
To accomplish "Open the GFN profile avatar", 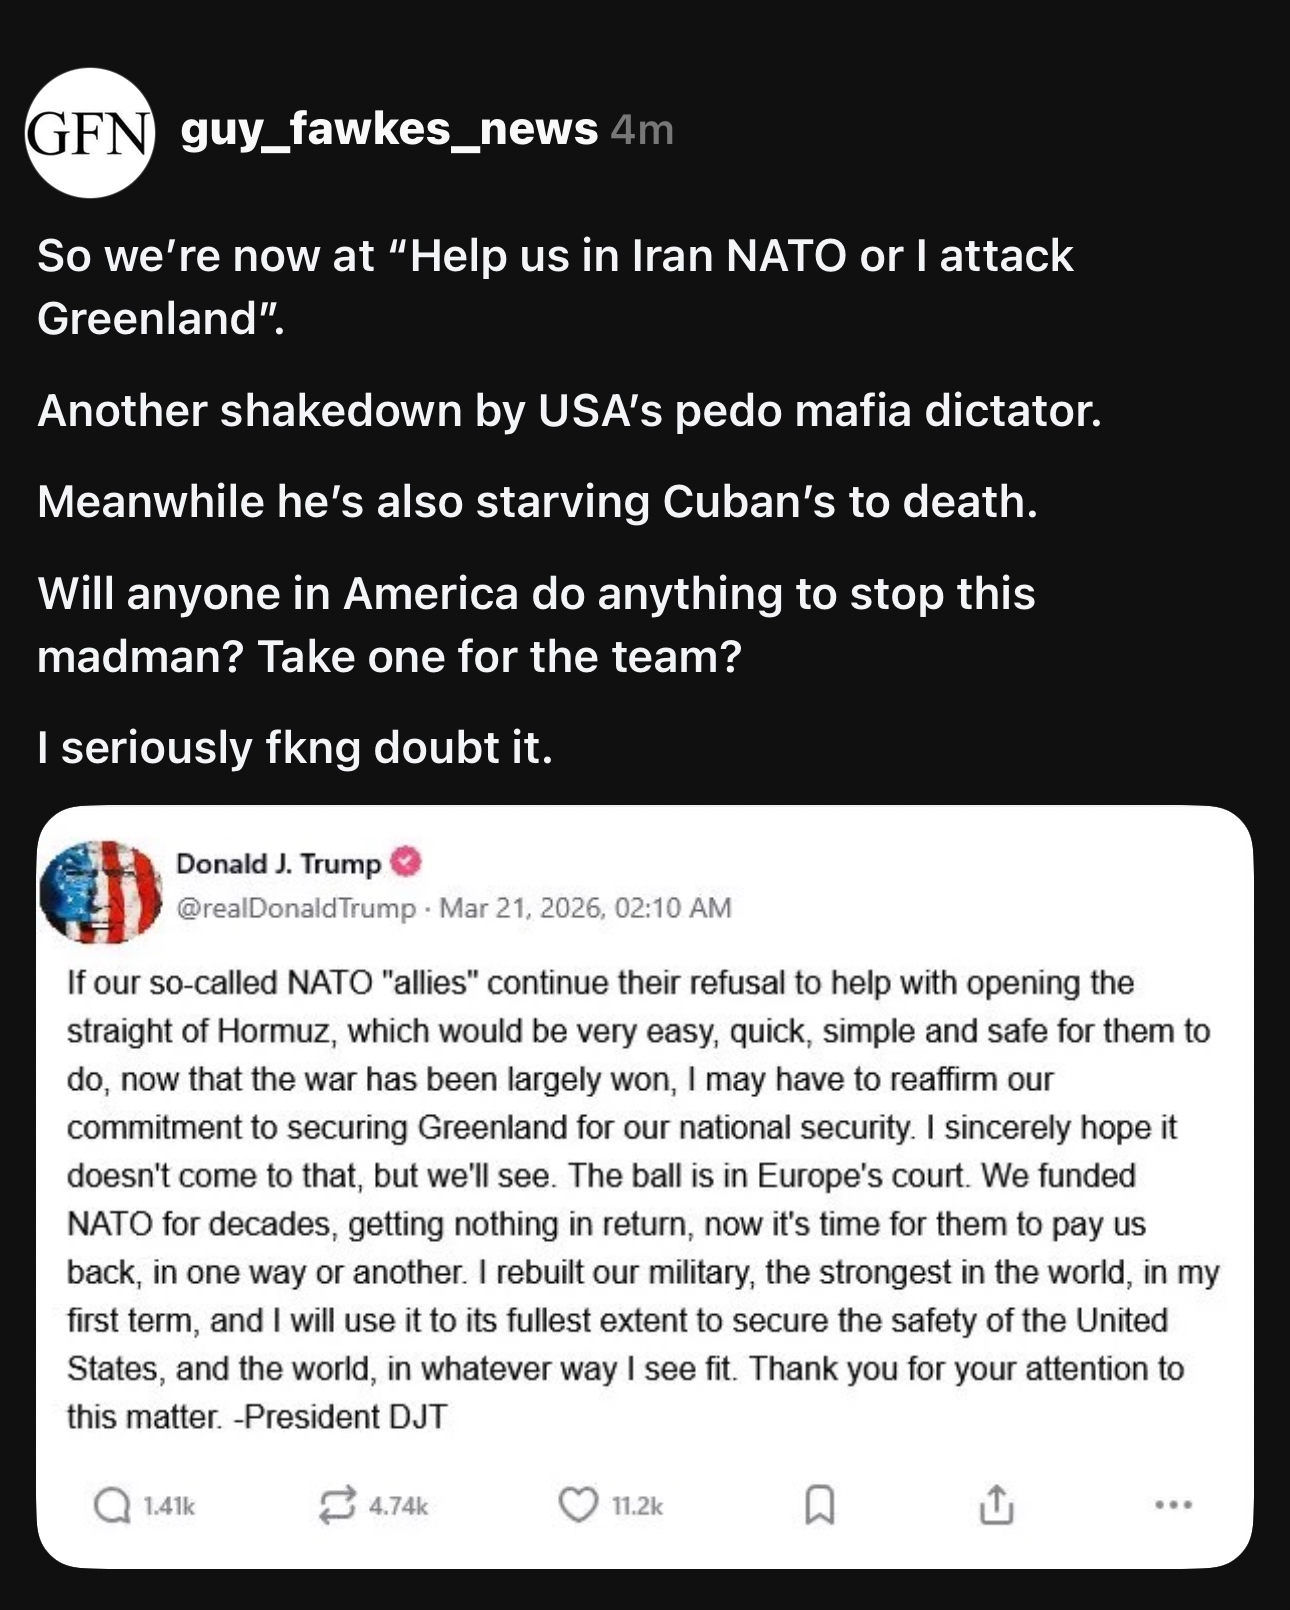I will [x=90, y=133].
